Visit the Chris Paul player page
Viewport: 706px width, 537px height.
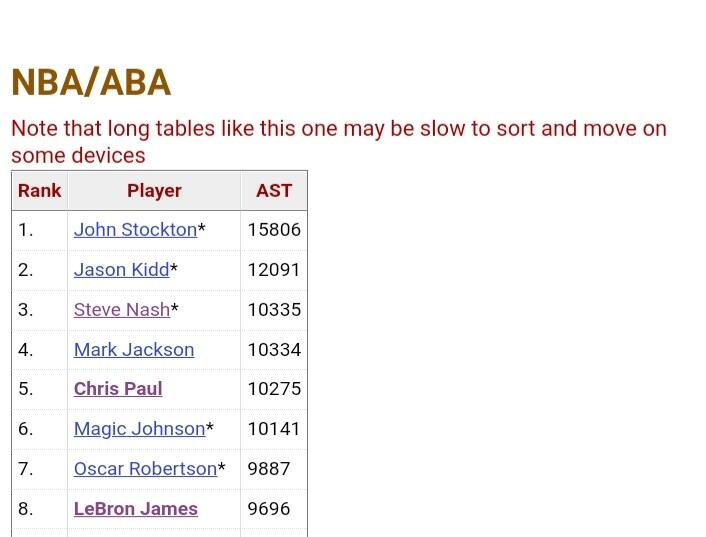click(117, 388)
